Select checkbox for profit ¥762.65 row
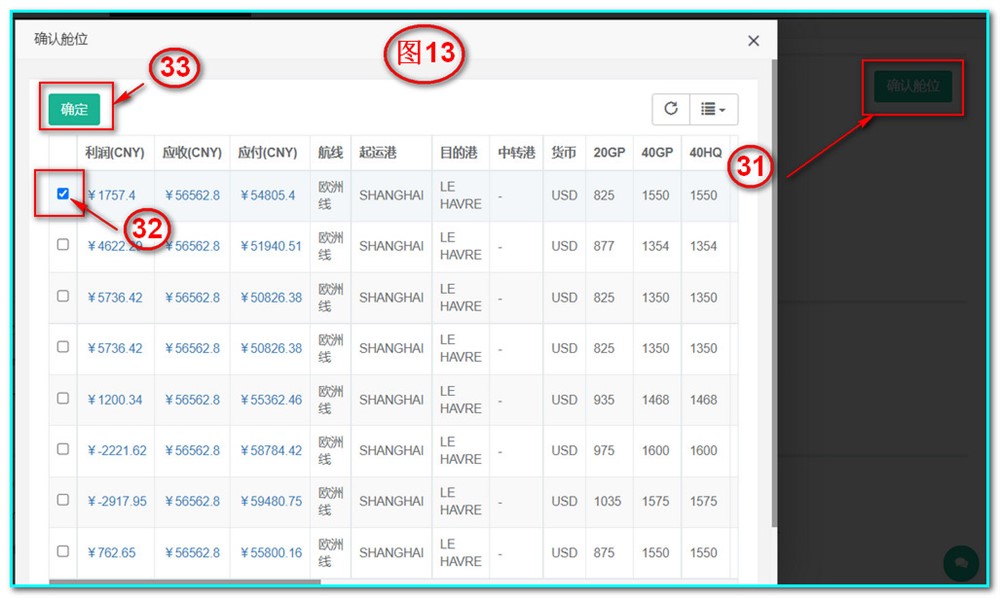 click(63, 551)
